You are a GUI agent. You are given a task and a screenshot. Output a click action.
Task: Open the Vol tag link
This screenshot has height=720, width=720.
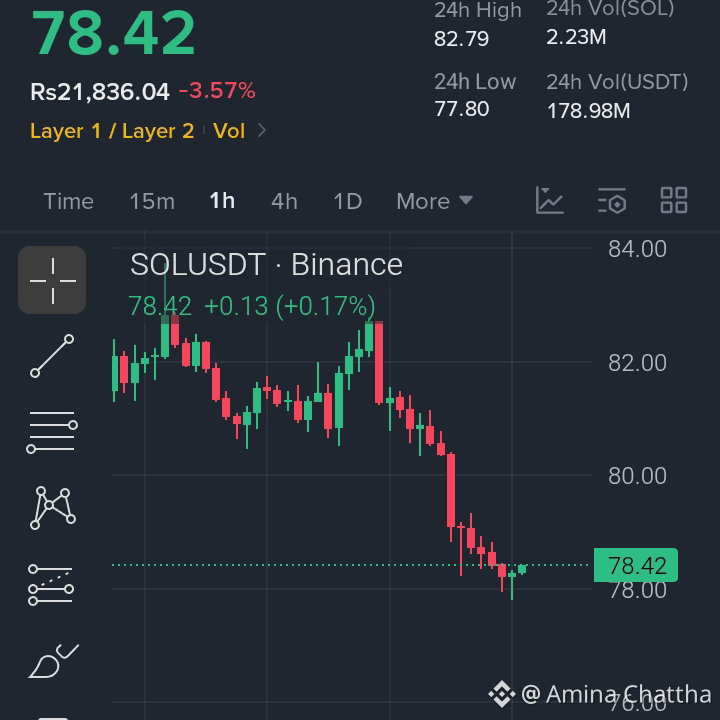(229, 131)
